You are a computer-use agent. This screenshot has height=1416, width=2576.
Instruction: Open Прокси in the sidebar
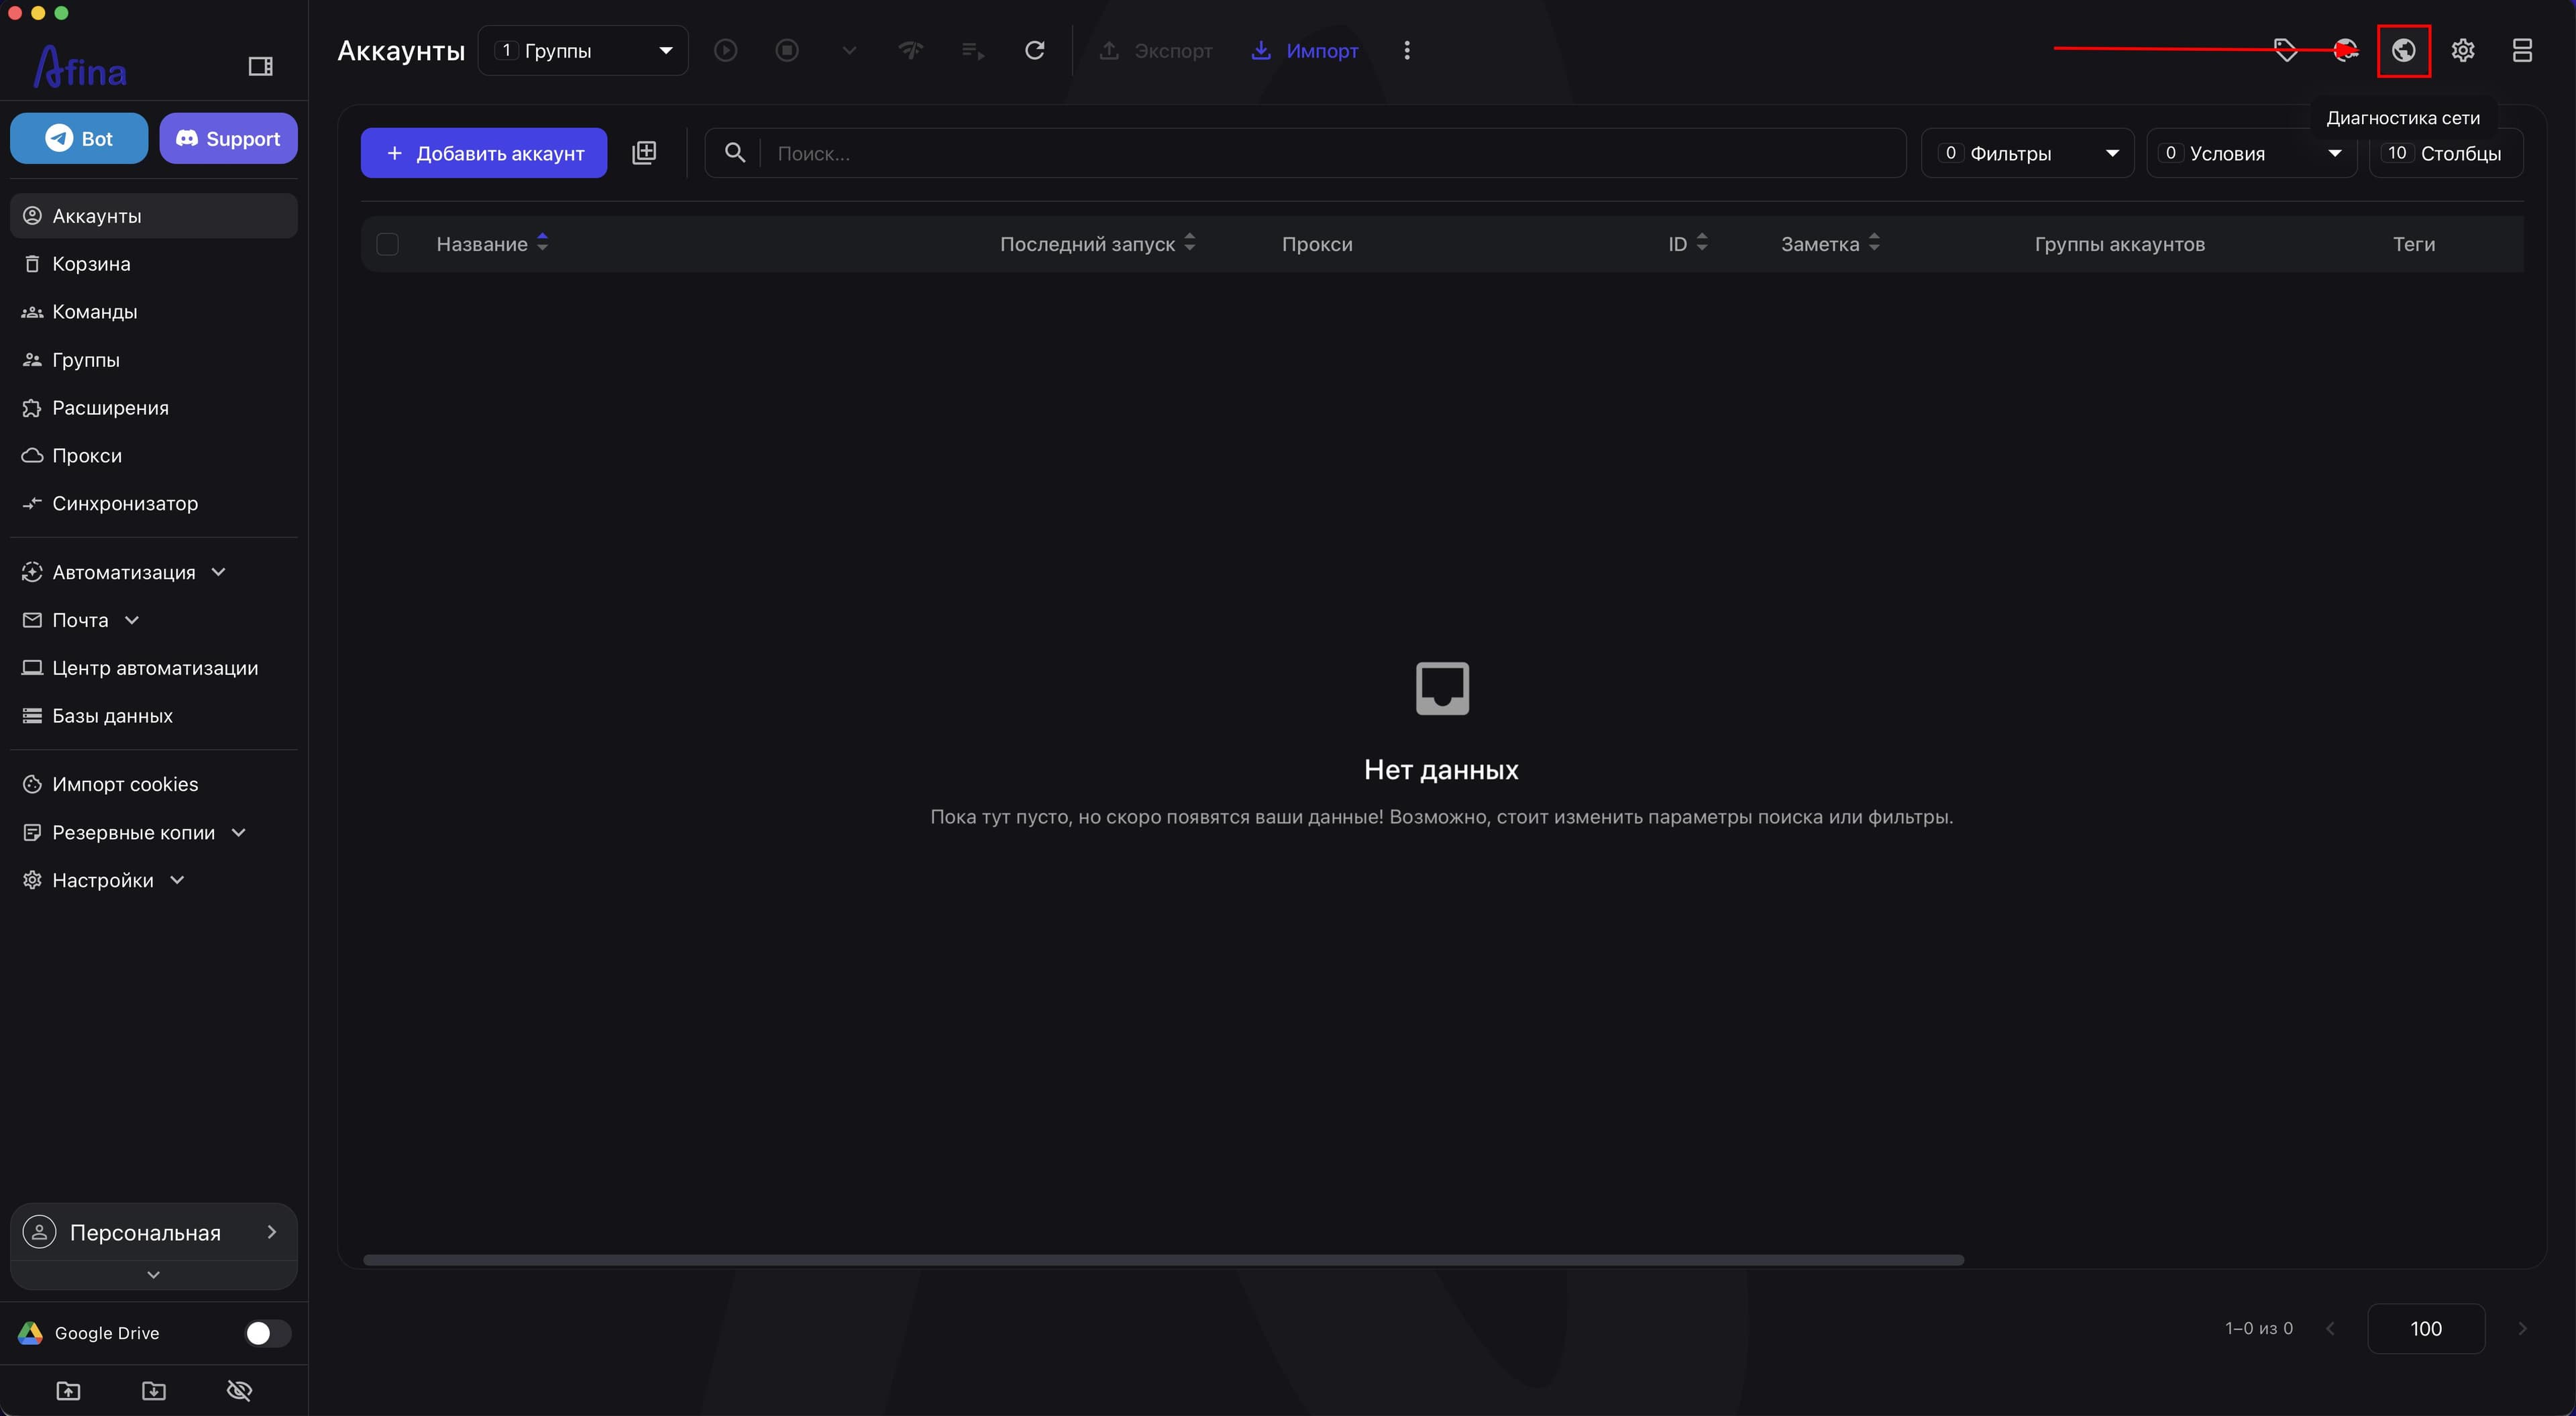[x=87, y=456]
